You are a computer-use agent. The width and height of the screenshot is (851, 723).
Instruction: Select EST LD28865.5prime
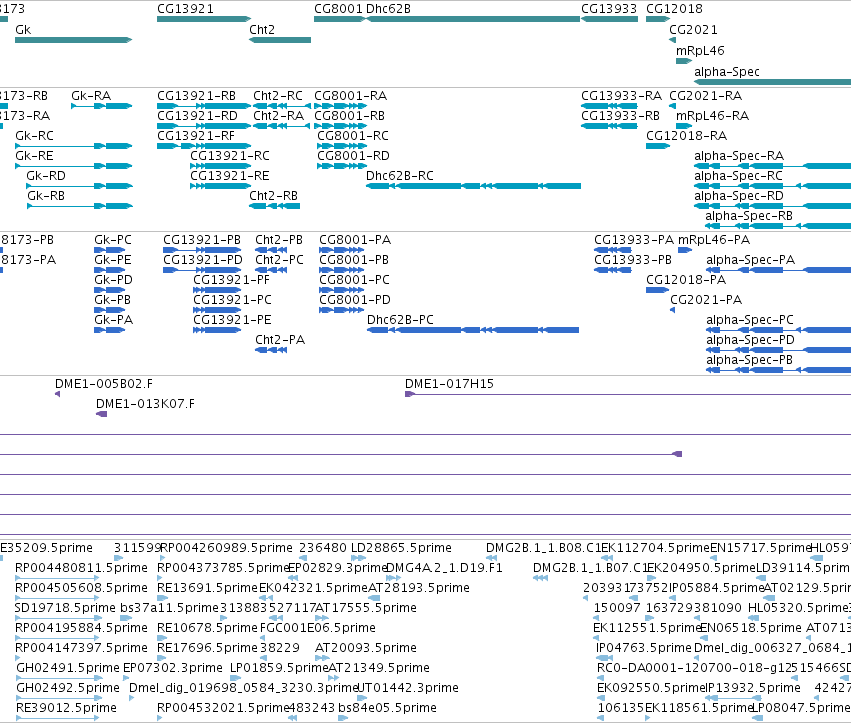point(358,558)
